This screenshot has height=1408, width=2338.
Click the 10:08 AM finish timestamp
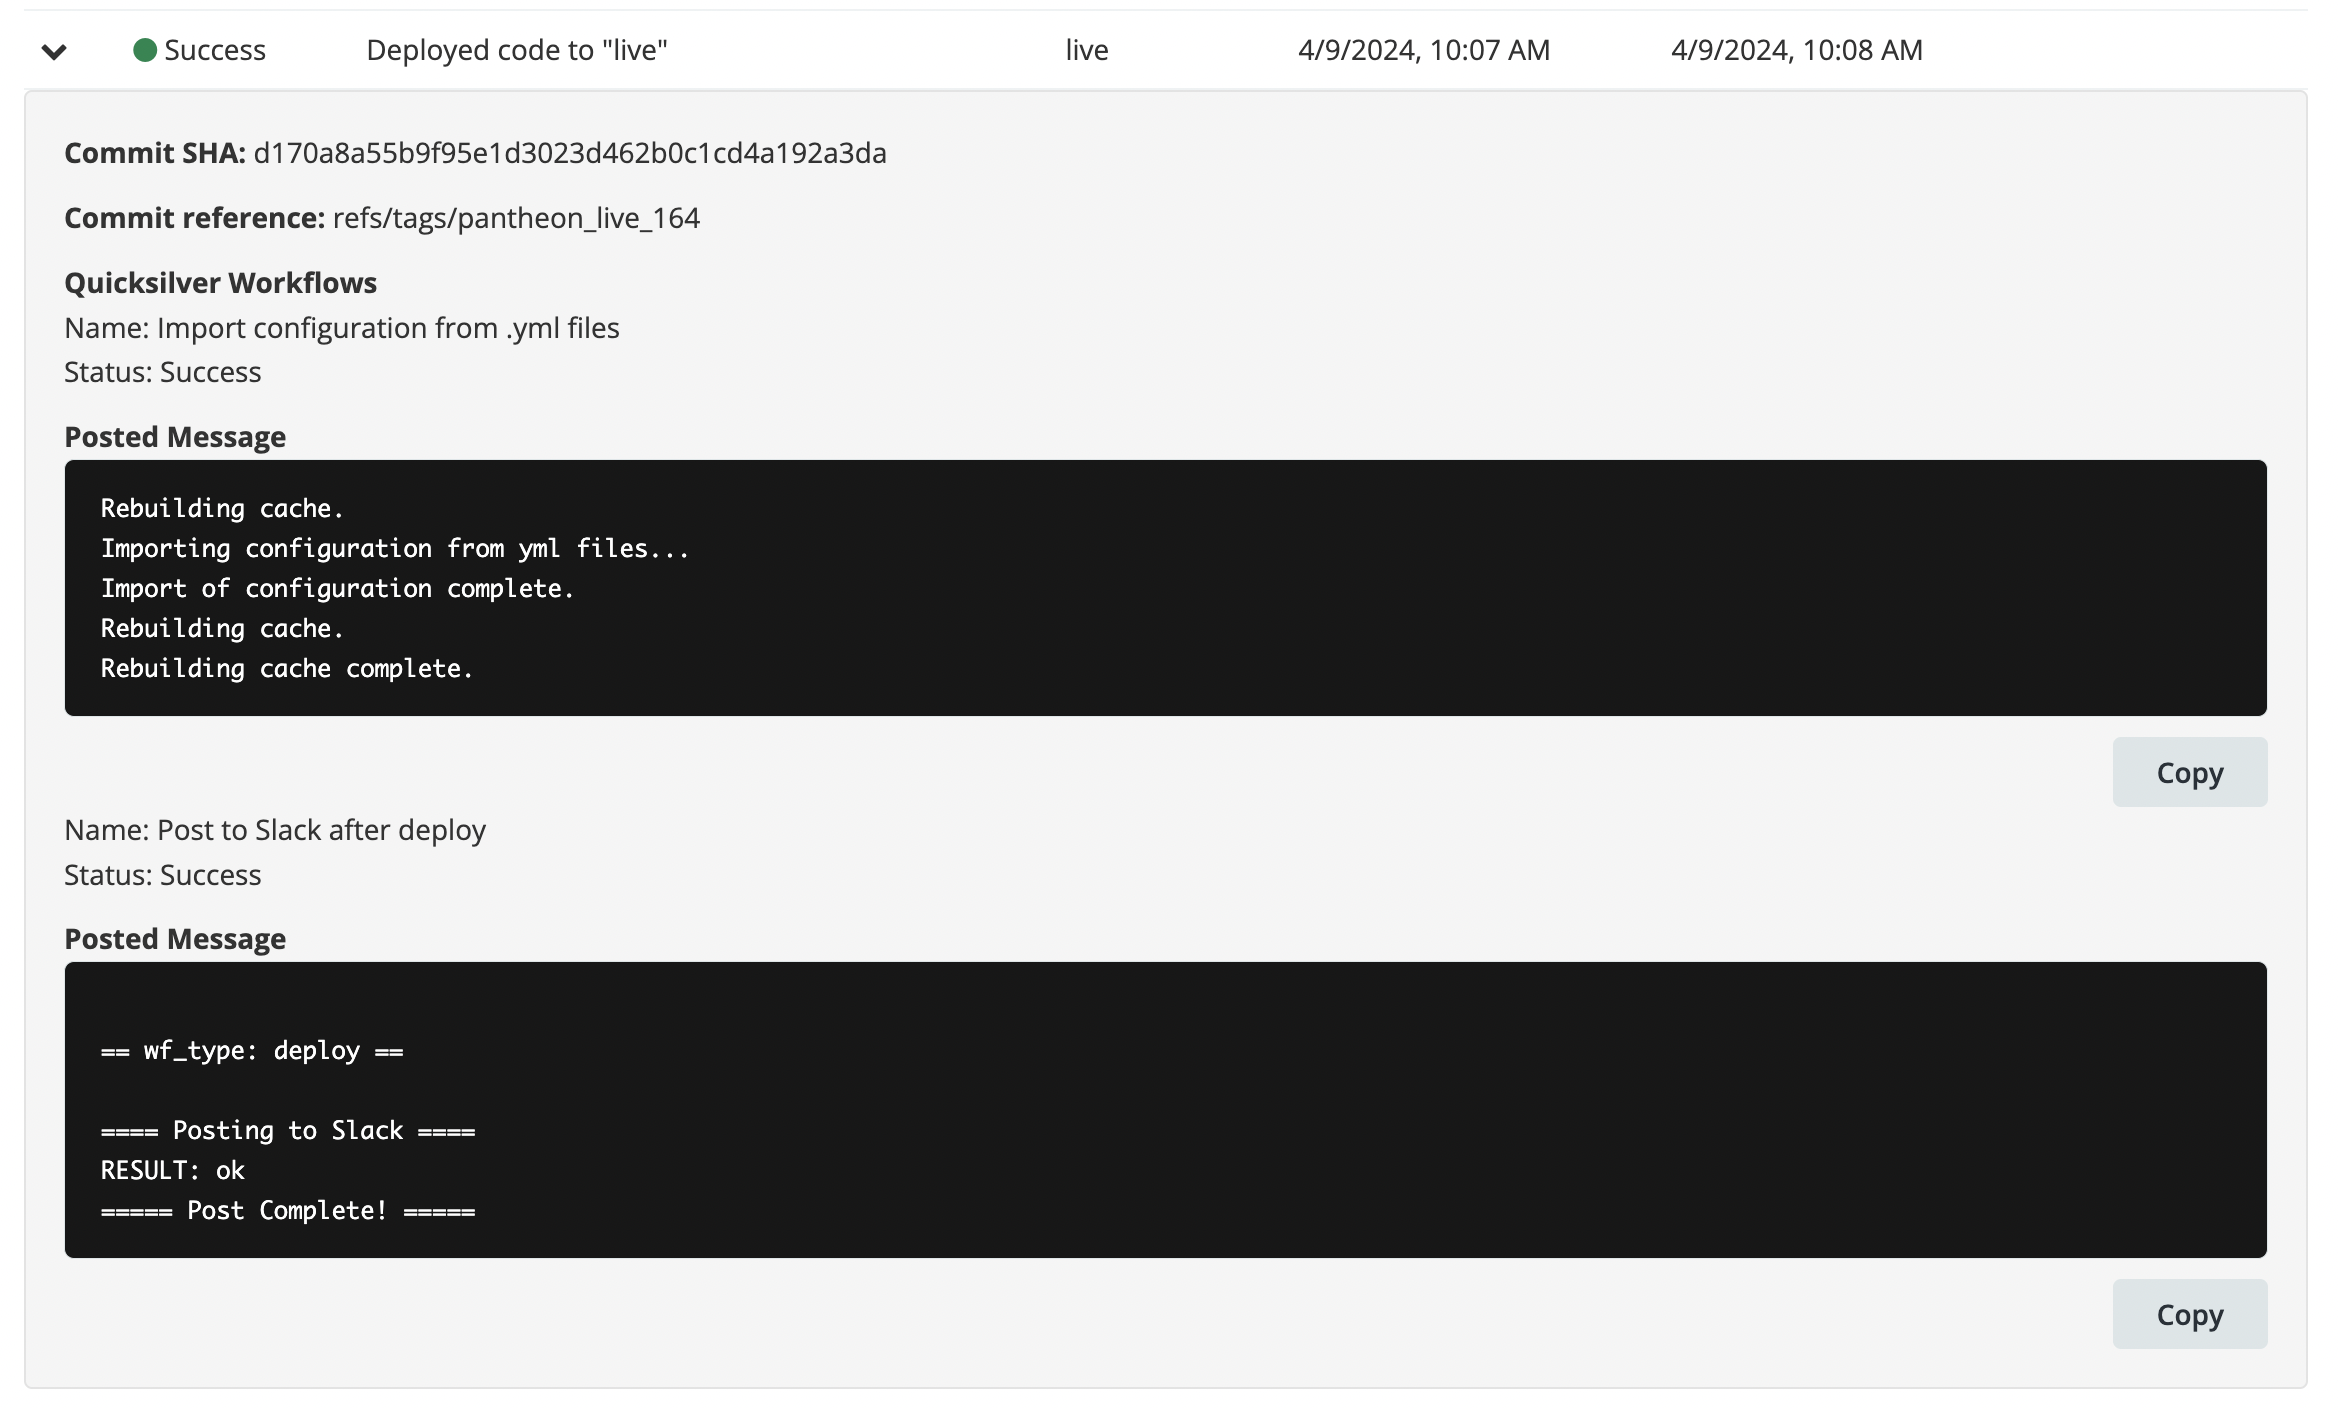(x=1796, y=50)
